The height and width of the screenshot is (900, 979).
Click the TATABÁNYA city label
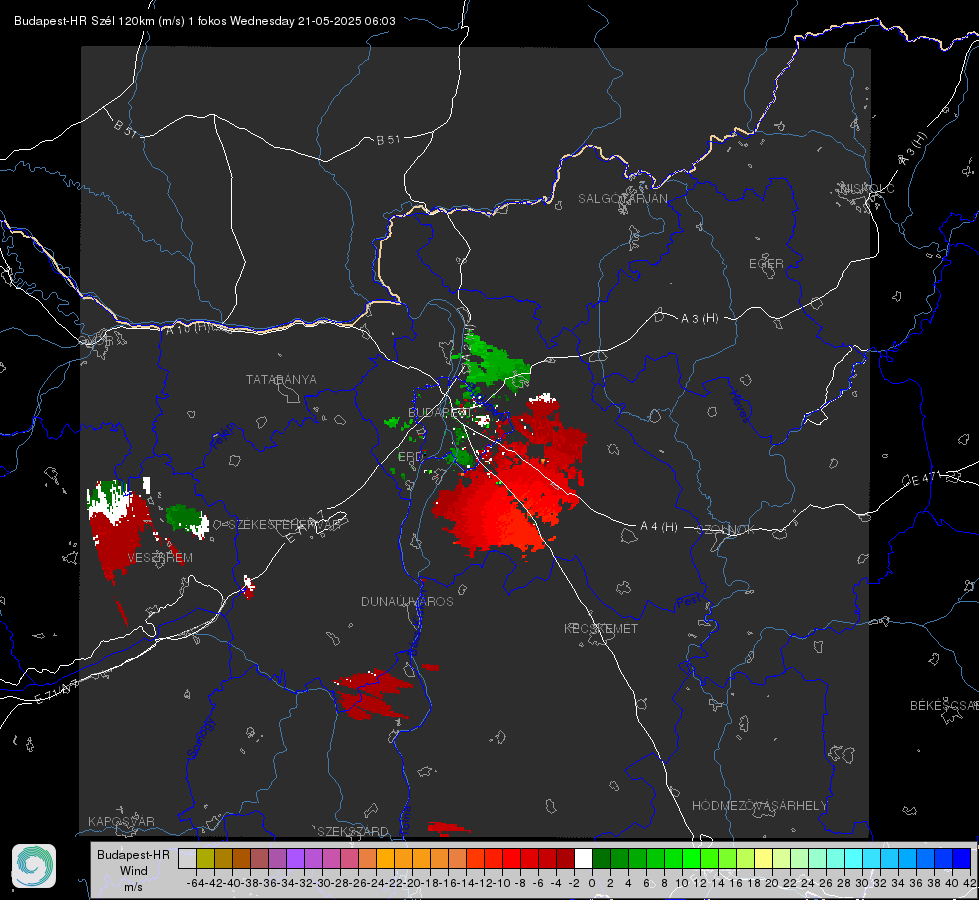pos(281,380)
